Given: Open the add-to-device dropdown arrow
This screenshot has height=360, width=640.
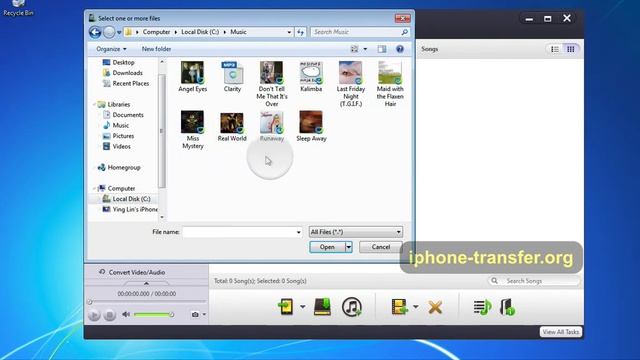Looking at the screenshot, I should click(302, 307).
